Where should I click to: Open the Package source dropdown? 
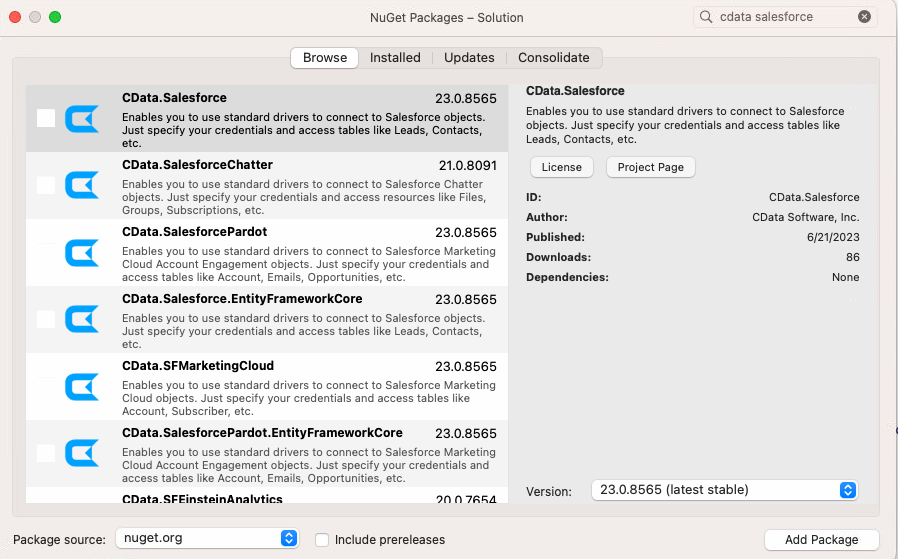(x=207, y=538)
